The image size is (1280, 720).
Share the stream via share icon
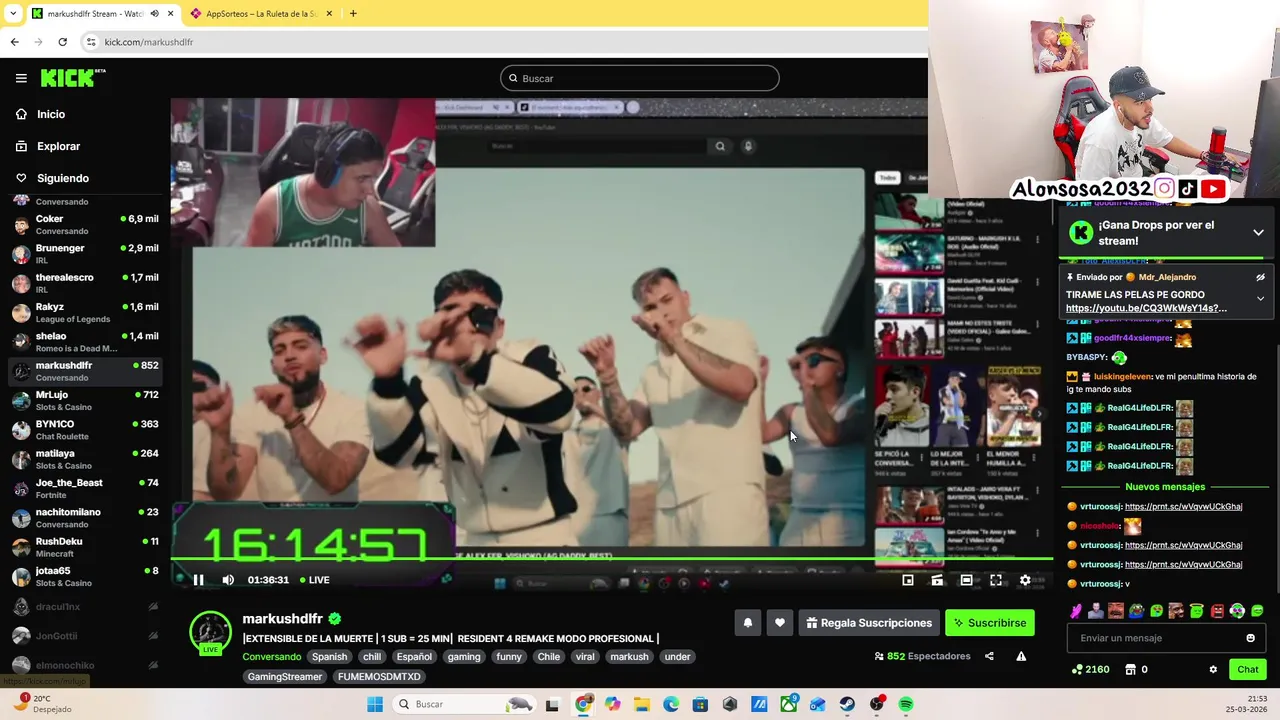coord(989,656)
